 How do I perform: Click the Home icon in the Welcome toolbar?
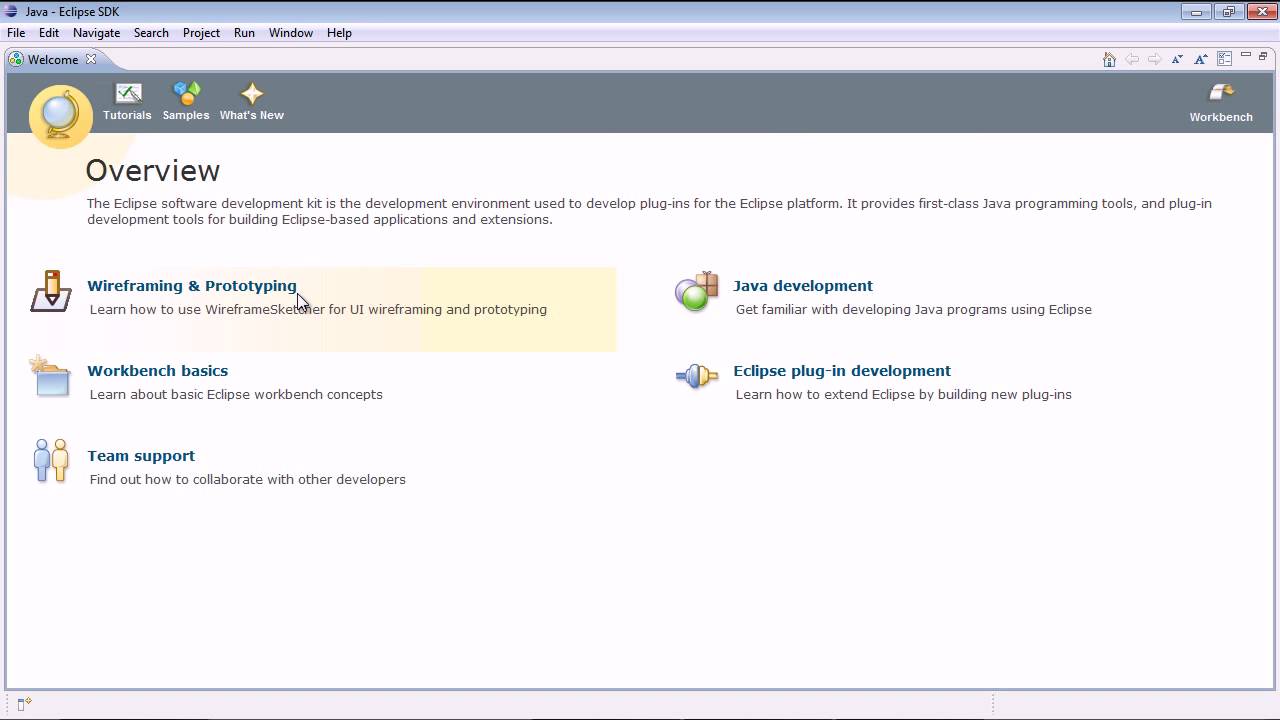[1109, 60]
